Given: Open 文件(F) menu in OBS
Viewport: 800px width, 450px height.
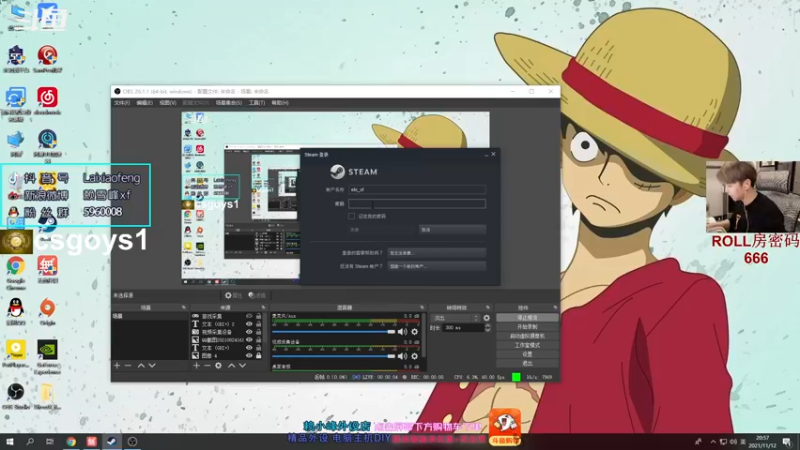Looking at the screenshot, I should click(x=121, y=103).
